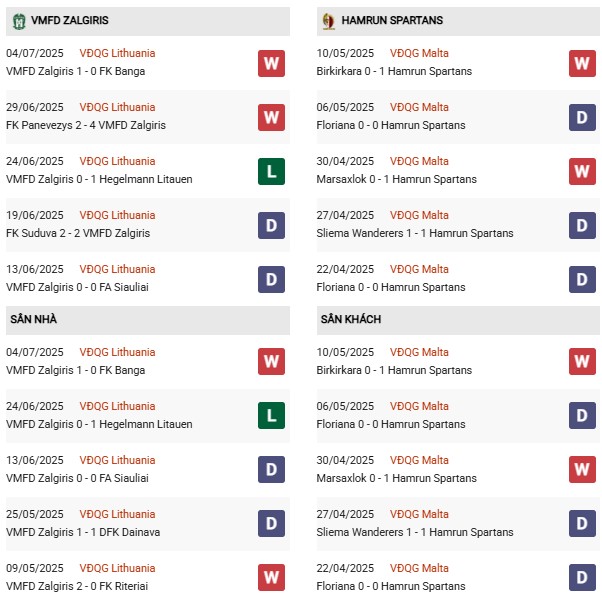Click the W badge for FK Riteriai match
The height and width of the screenshot is (599, 602).
(x=271, y=578)
